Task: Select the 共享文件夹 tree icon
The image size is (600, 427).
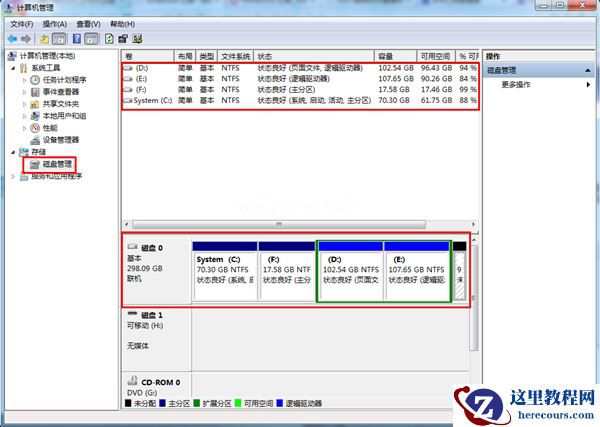Action: click(35, 104)
